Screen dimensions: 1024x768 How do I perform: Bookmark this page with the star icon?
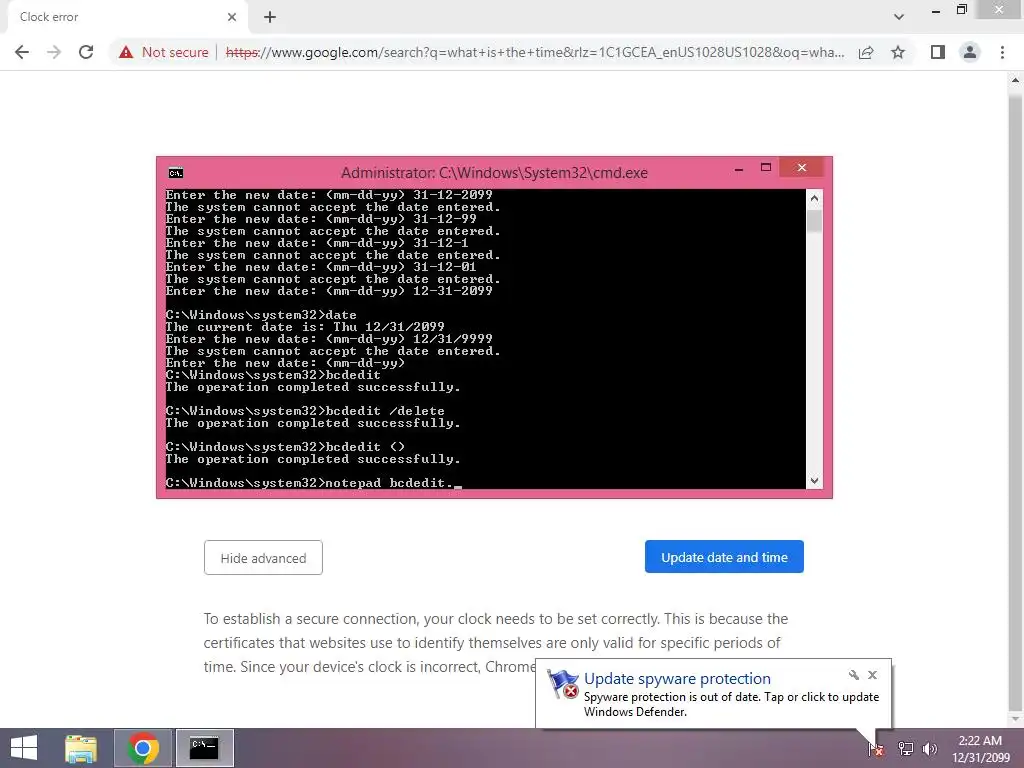[898, 52]
